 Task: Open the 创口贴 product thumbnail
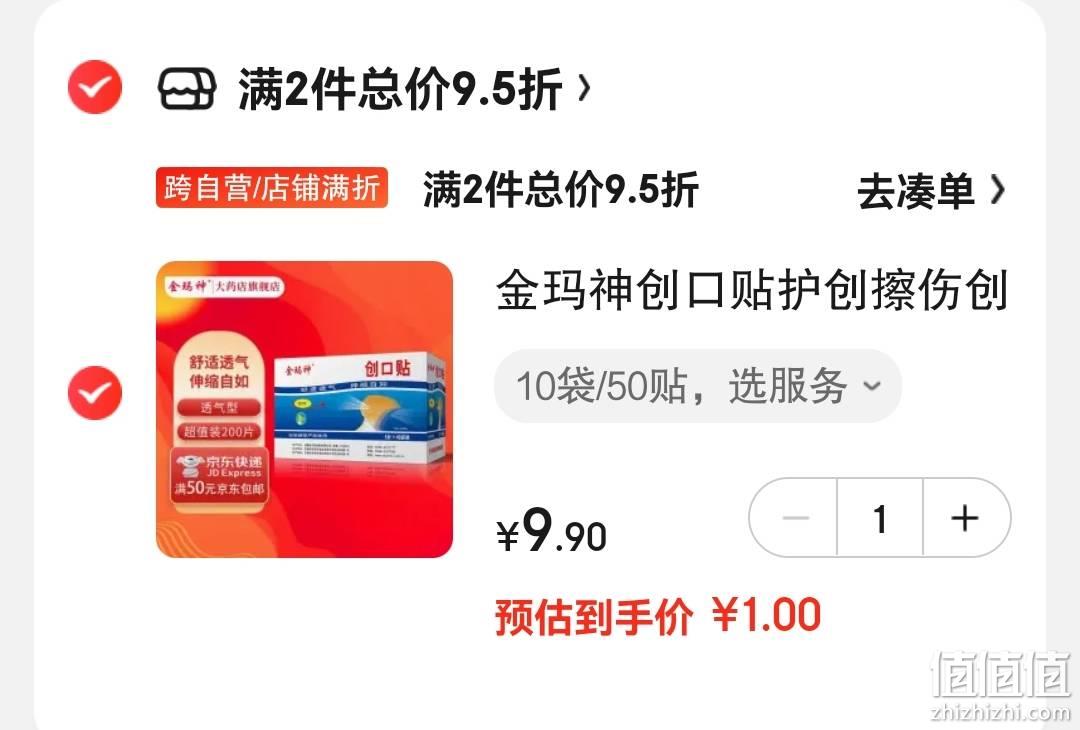pos(304,409)
